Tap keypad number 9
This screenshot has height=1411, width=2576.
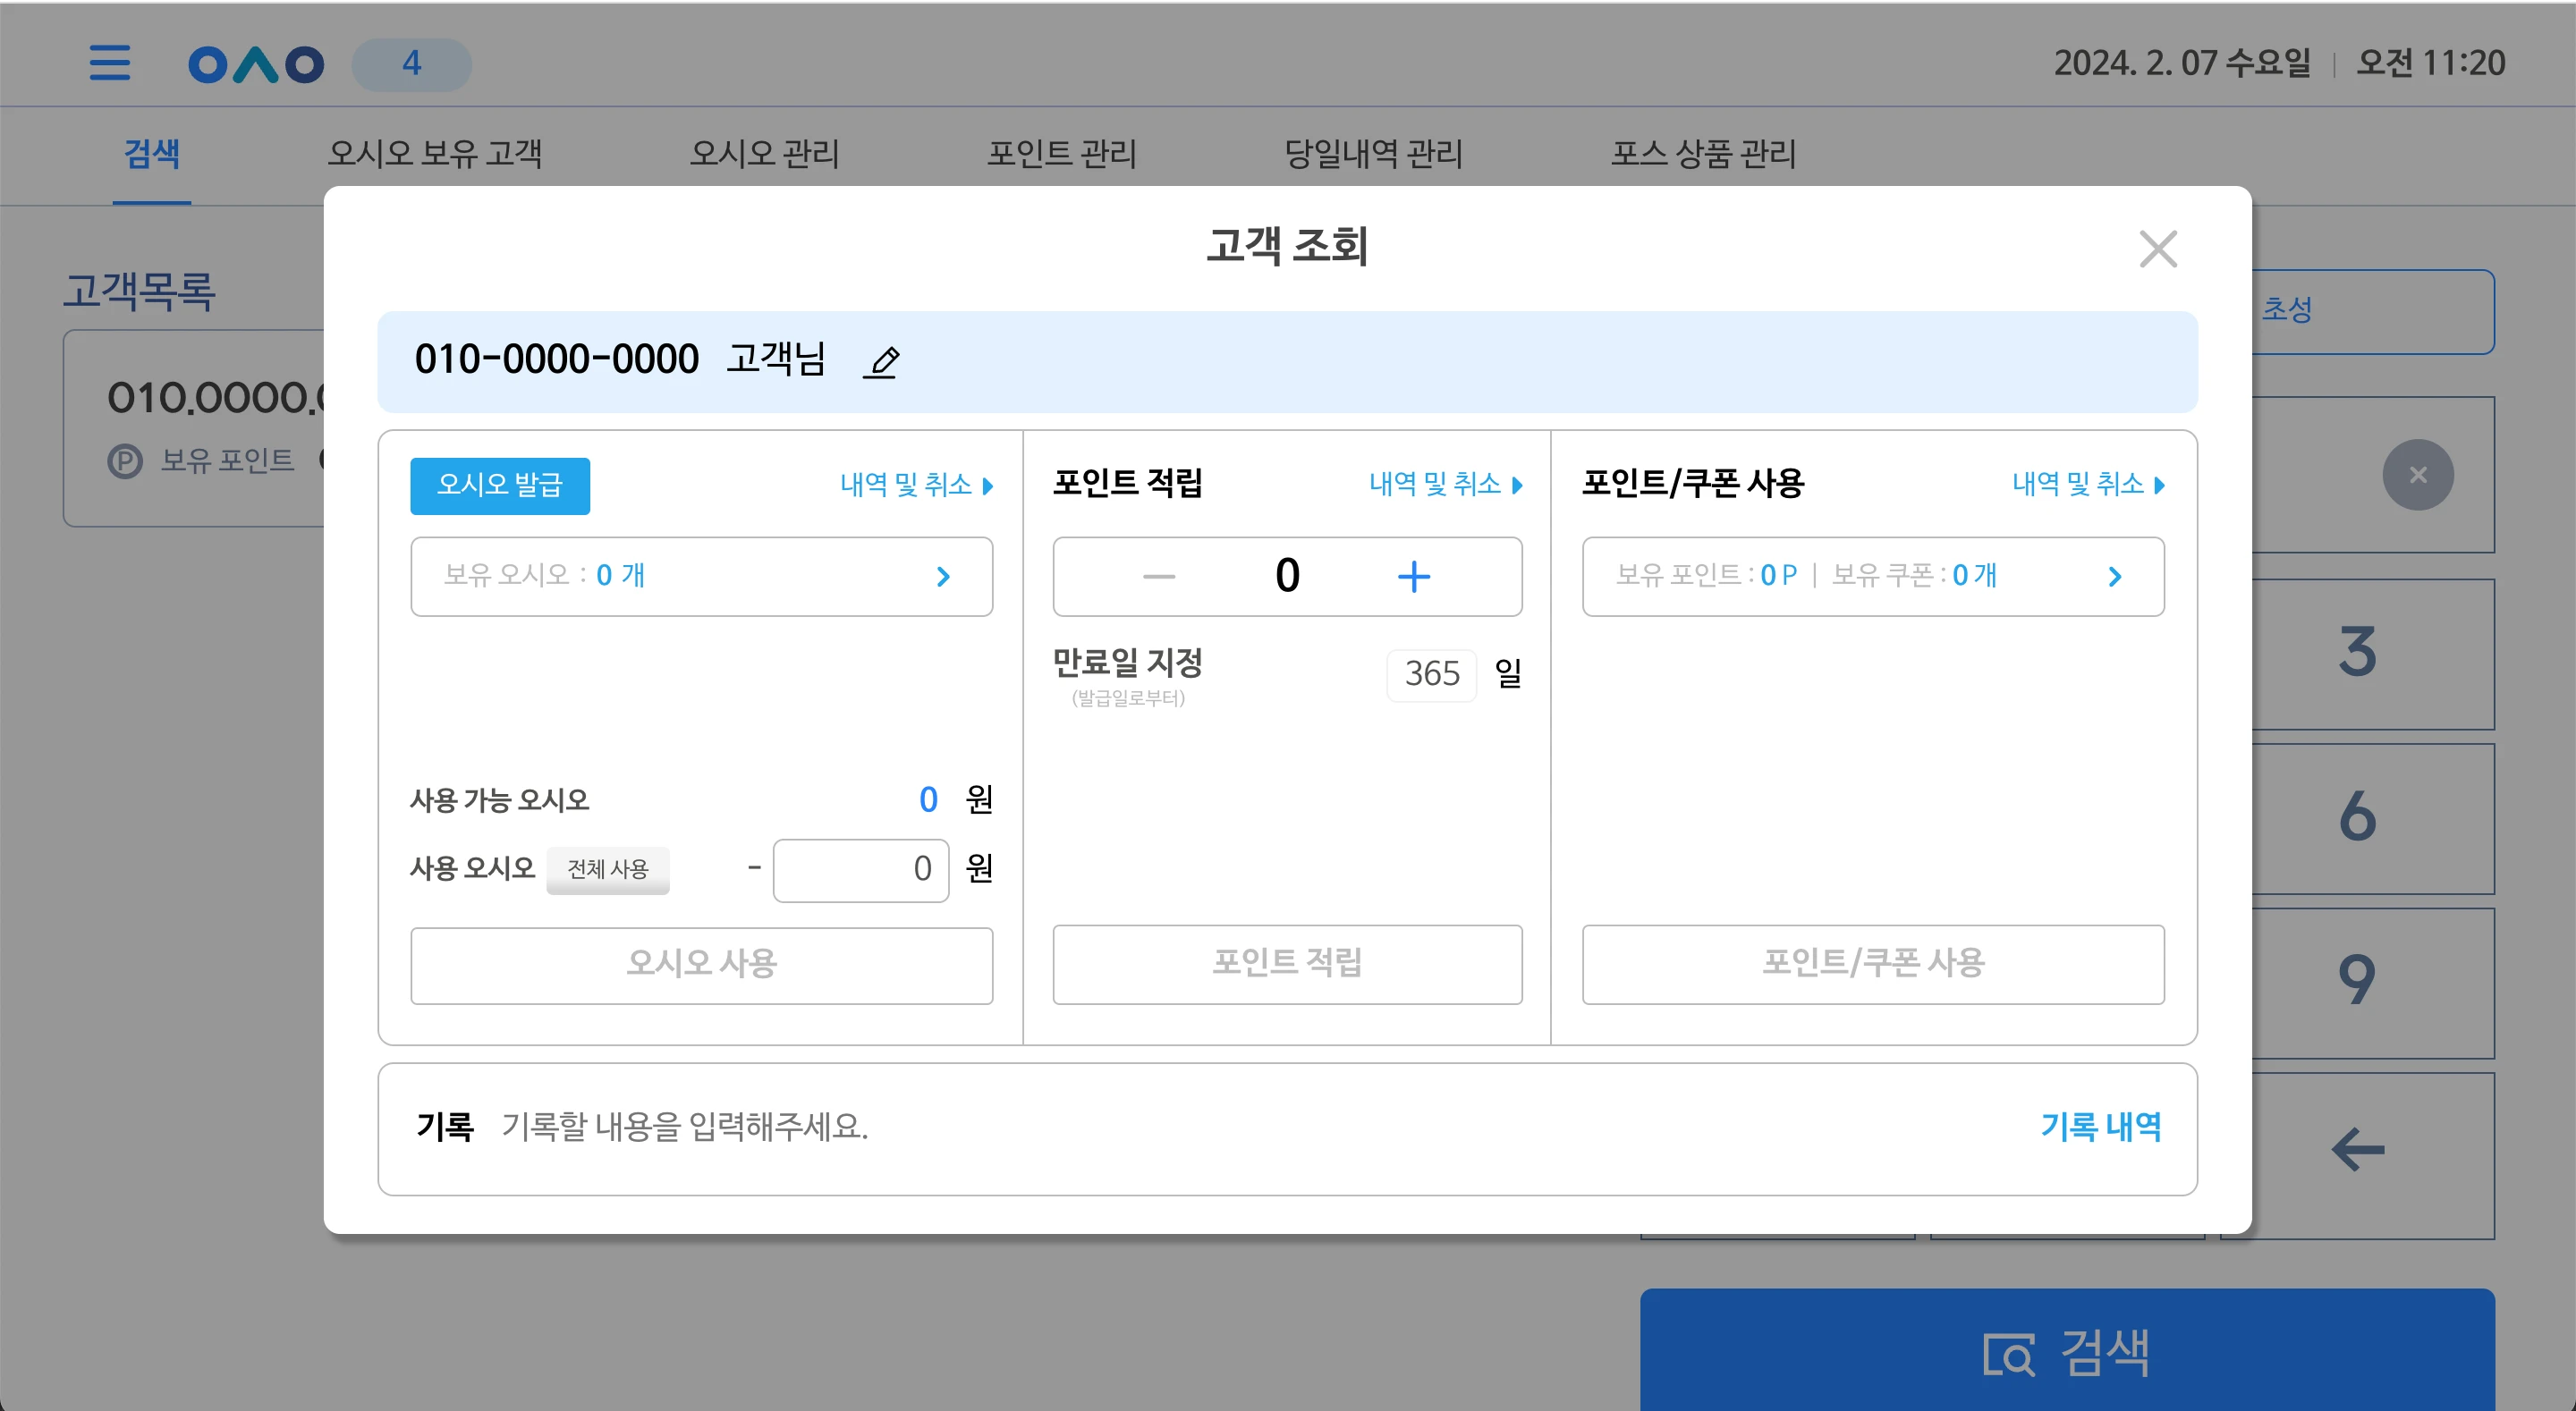point(2357,981)
